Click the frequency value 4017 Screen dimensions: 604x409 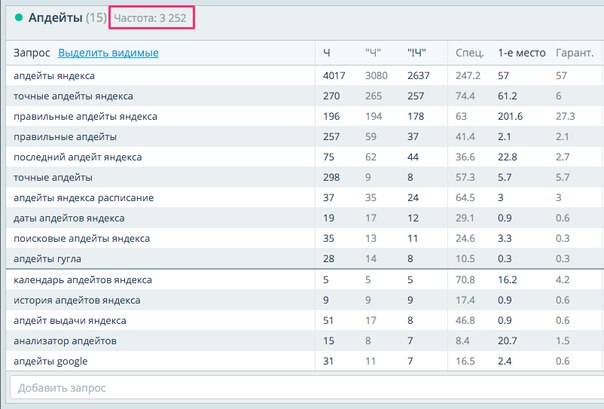tap(334, 75)
